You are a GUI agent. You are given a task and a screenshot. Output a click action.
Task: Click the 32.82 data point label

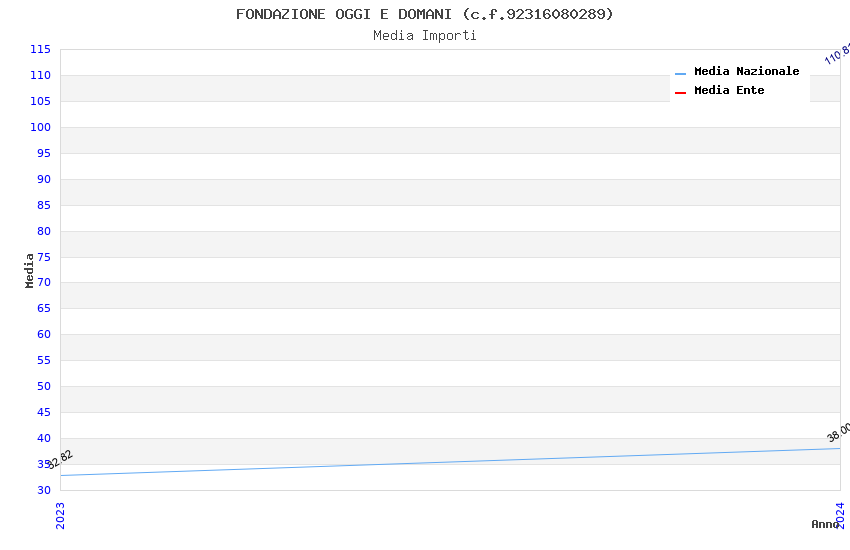(60, 459)
